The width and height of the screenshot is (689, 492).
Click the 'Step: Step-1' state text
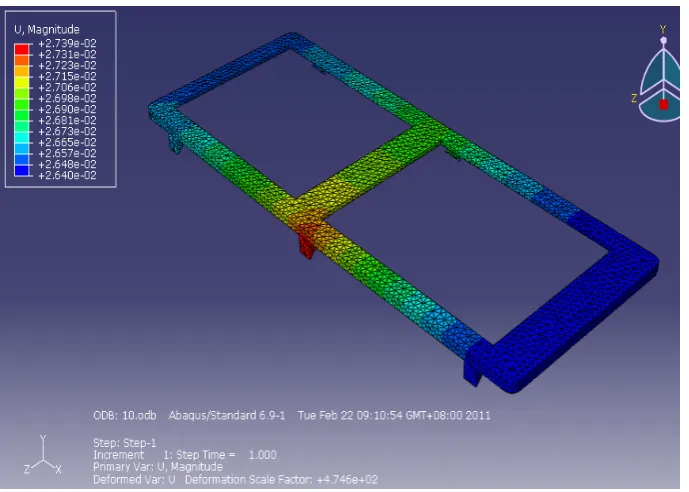[x=125, y=442]
